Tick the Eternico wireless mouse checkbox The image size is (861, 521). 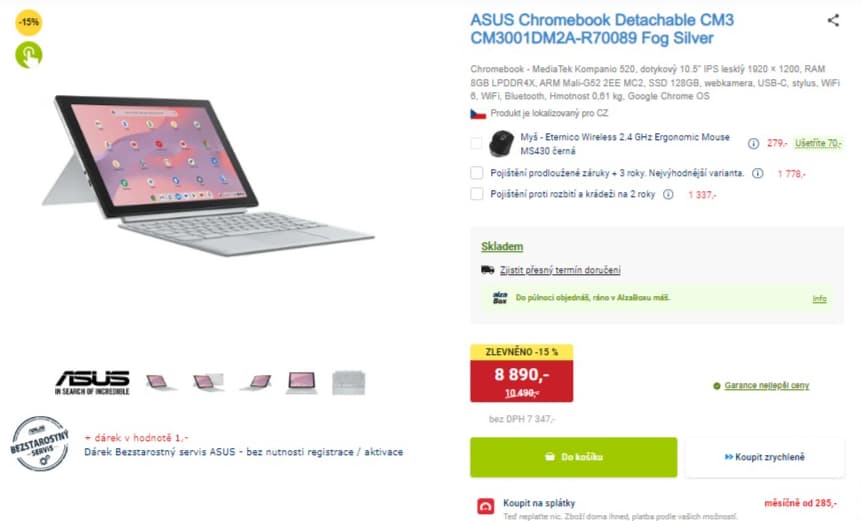tap(477, 143)
